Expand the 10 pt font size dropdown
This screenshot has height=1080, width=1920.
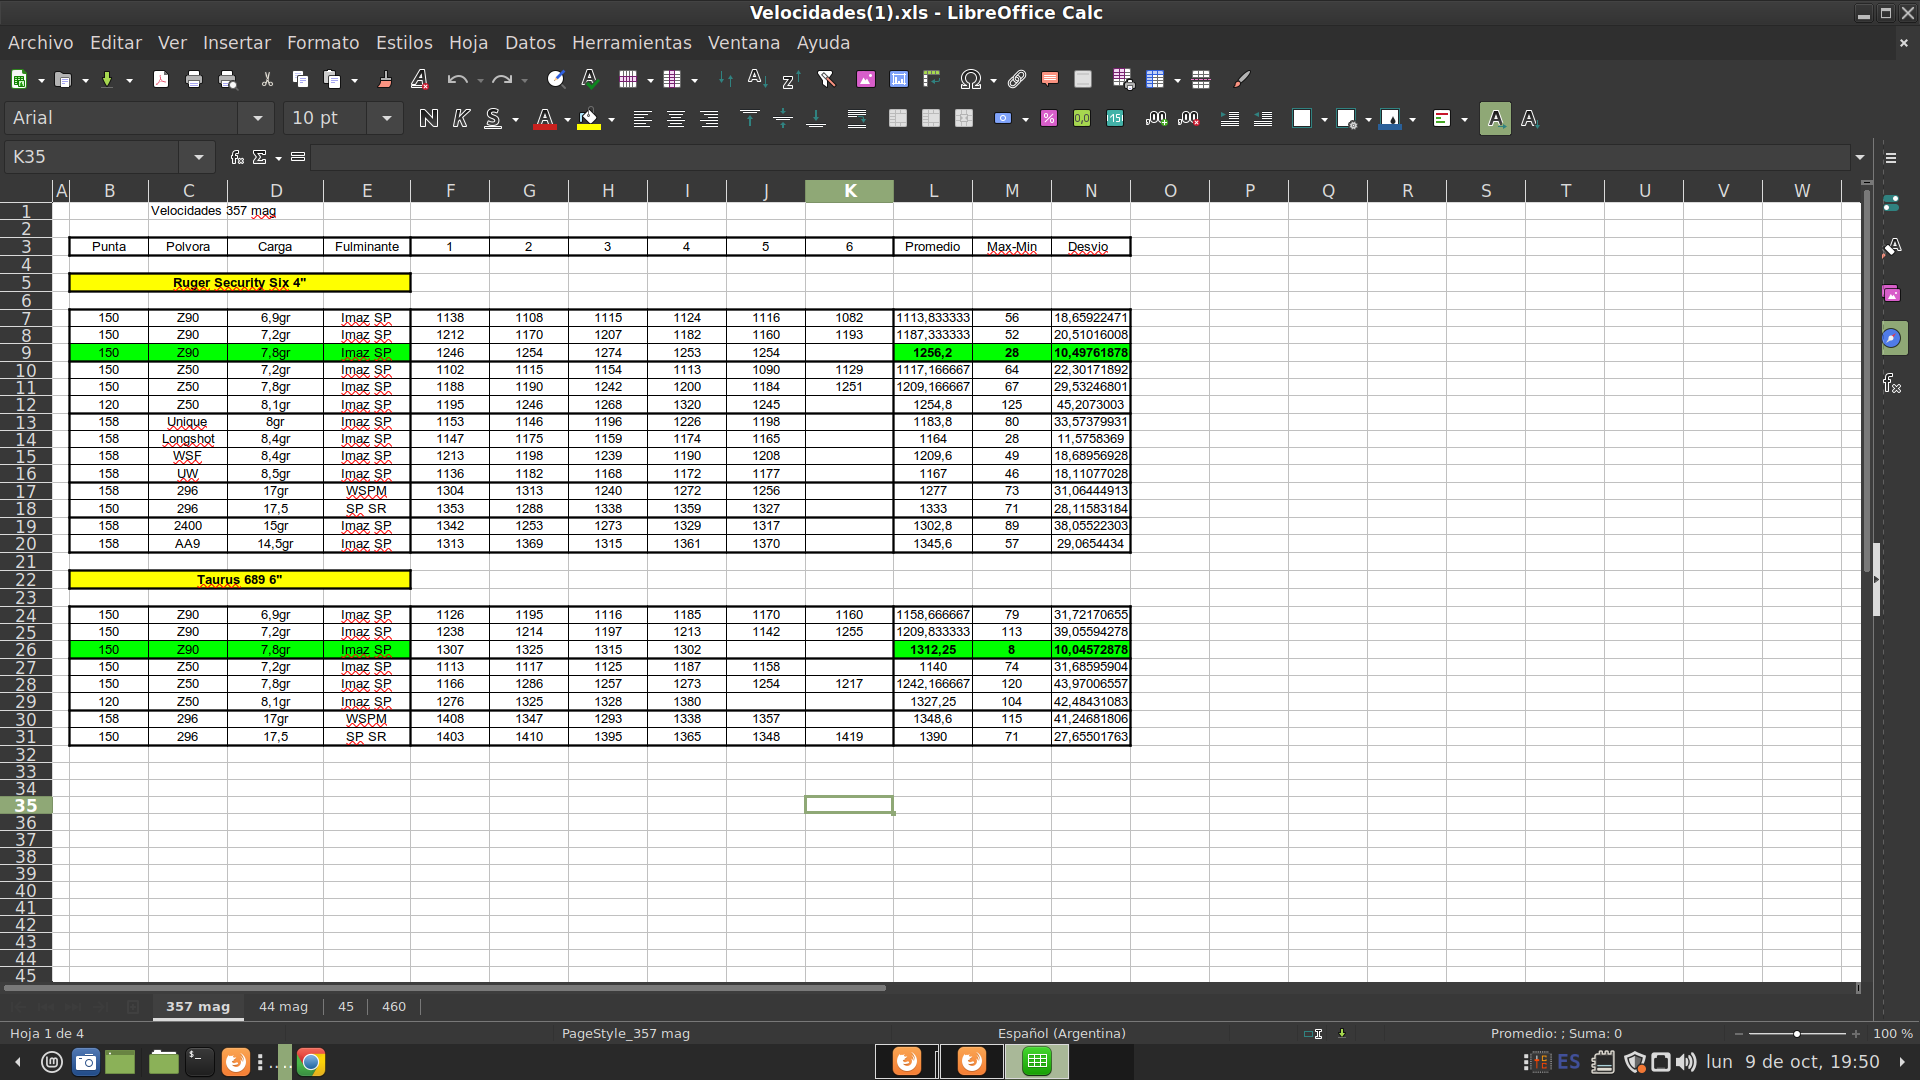pyautogui.click(x=386, y=119)
